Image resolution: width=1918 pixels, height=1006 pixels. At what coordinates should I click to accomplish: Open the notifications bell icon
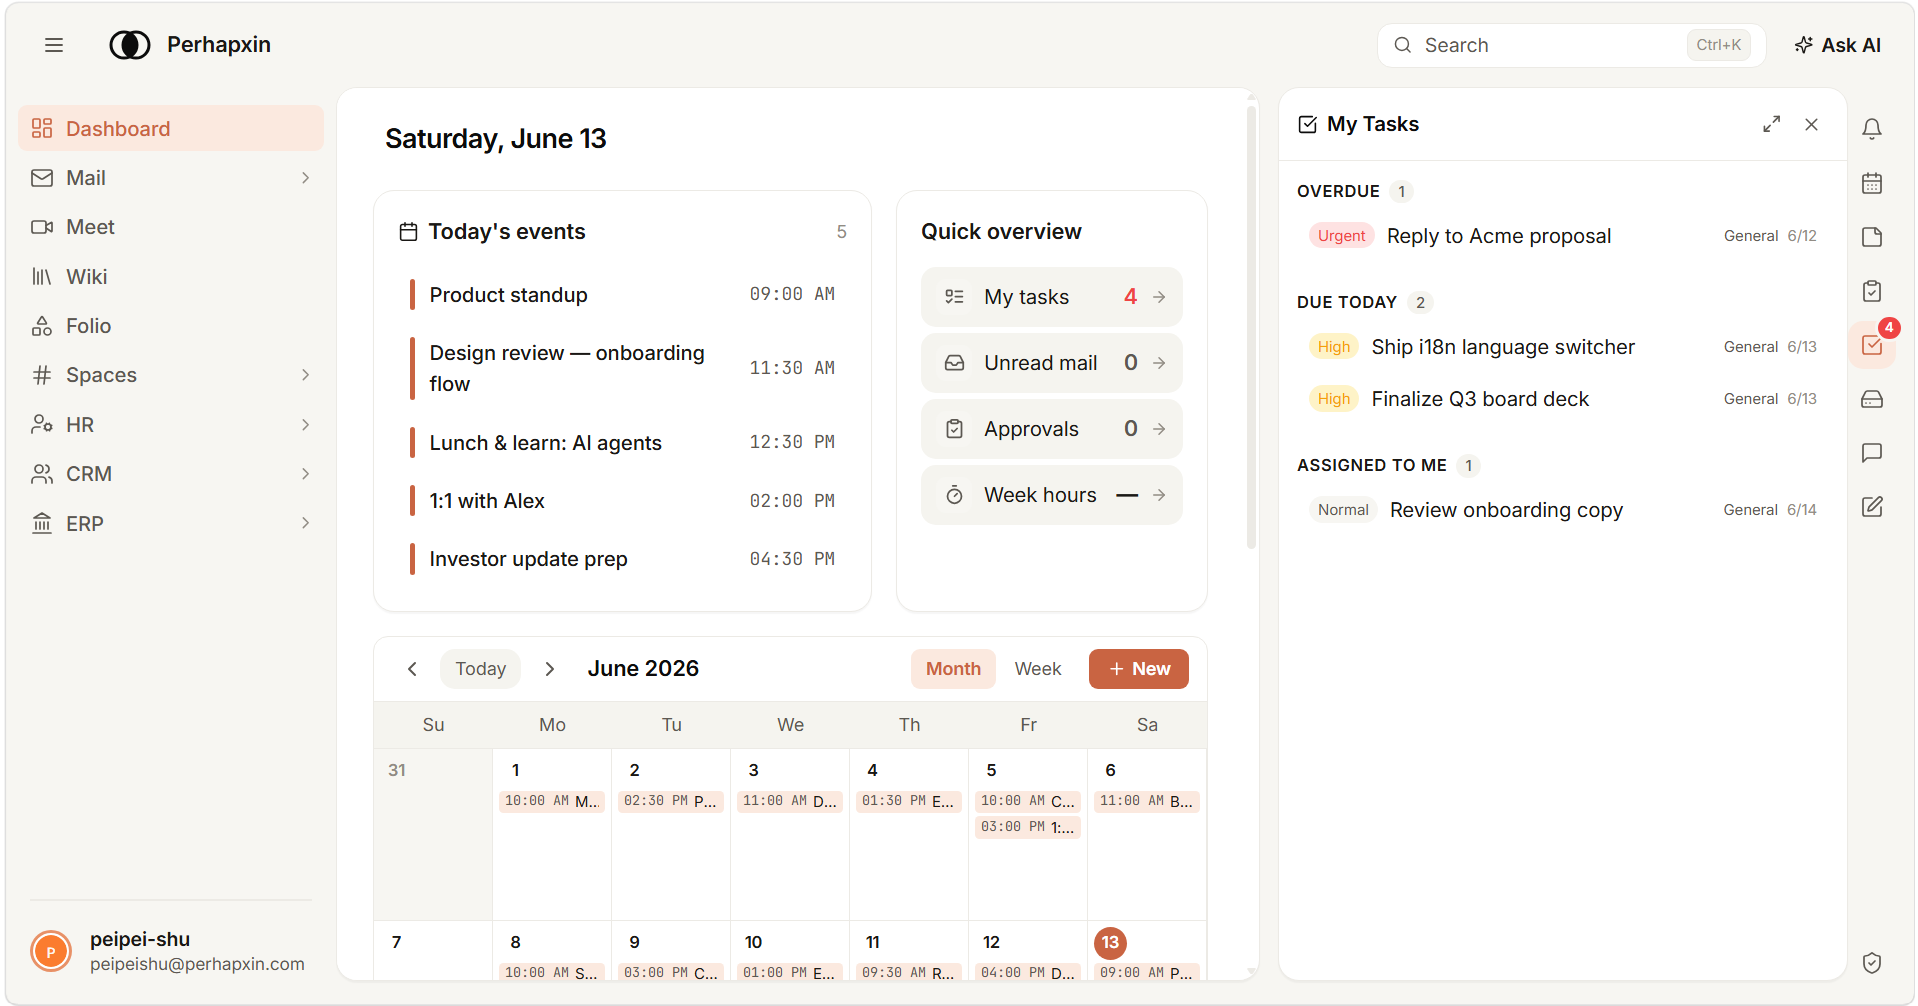[1872, 129]
